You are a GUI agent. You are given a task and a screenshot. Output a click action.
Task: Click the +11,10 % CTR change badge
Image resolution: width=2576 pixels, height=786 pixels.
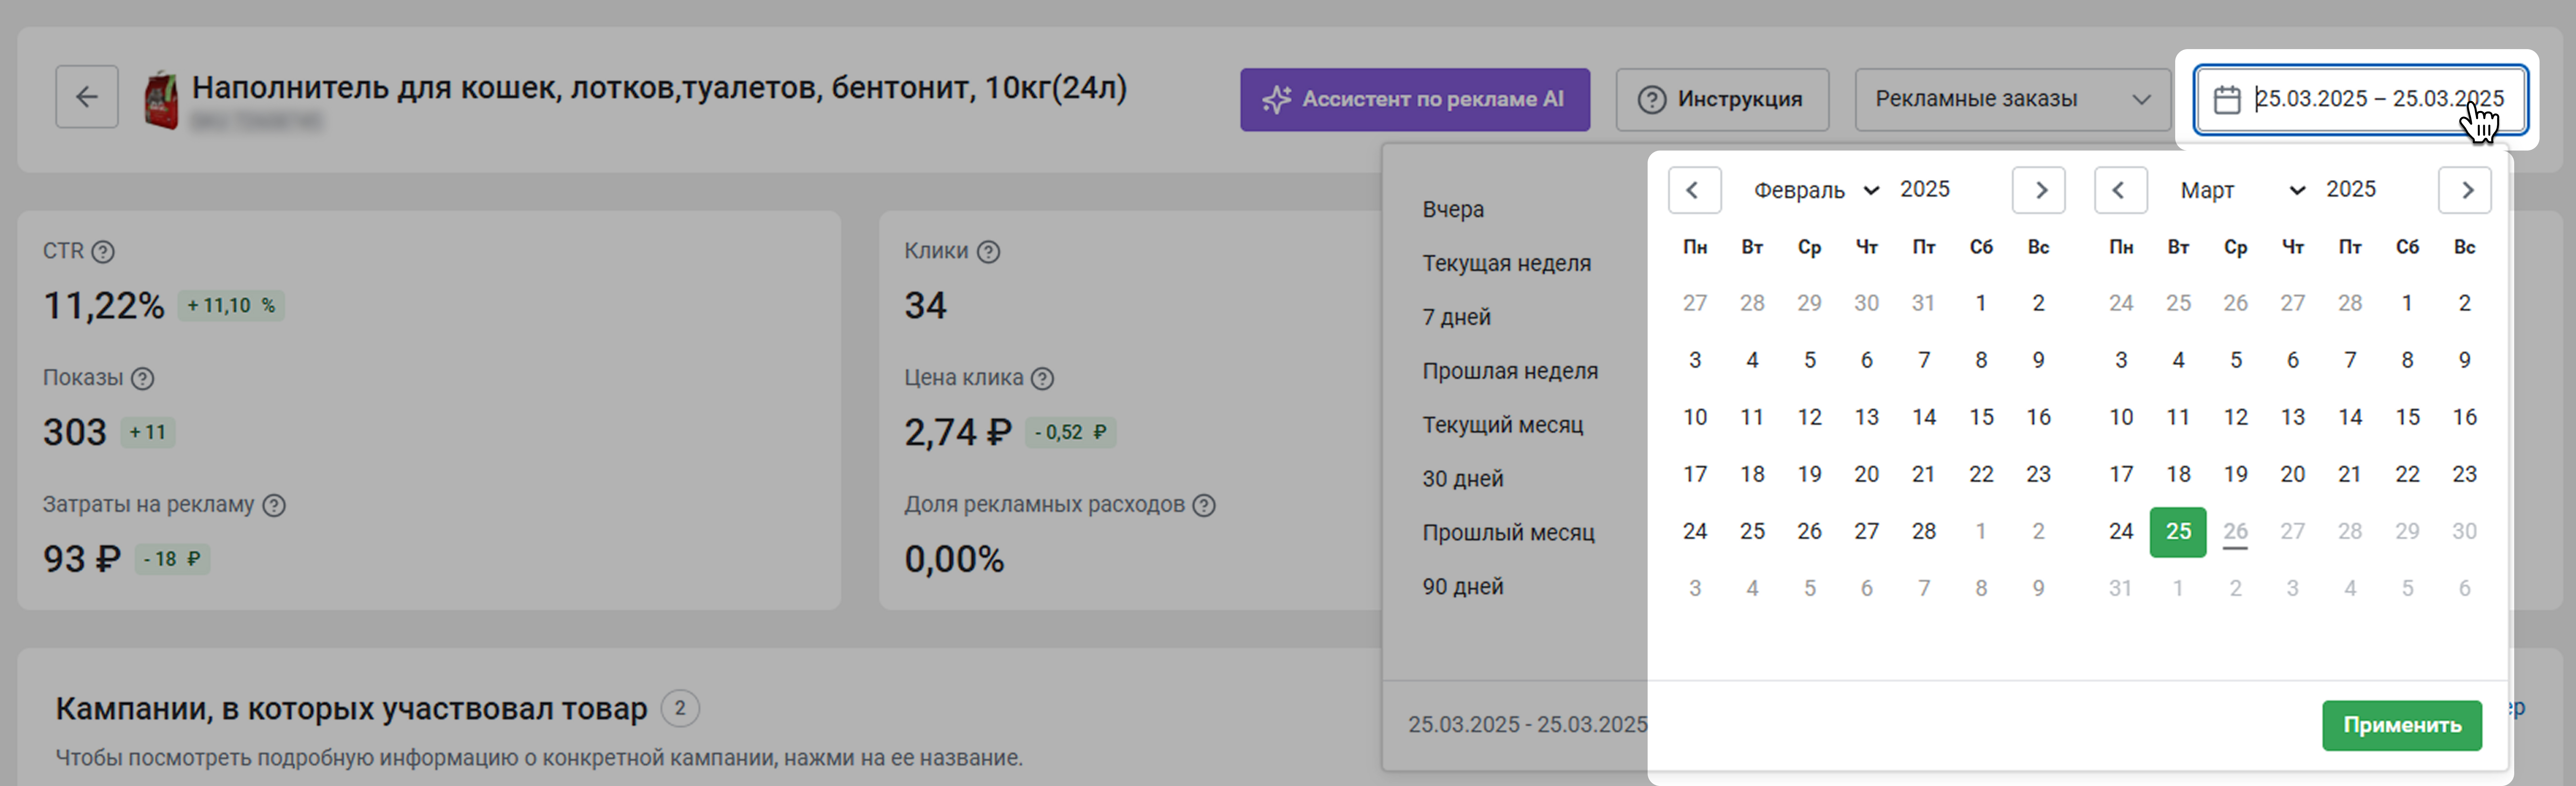(231, 306)
